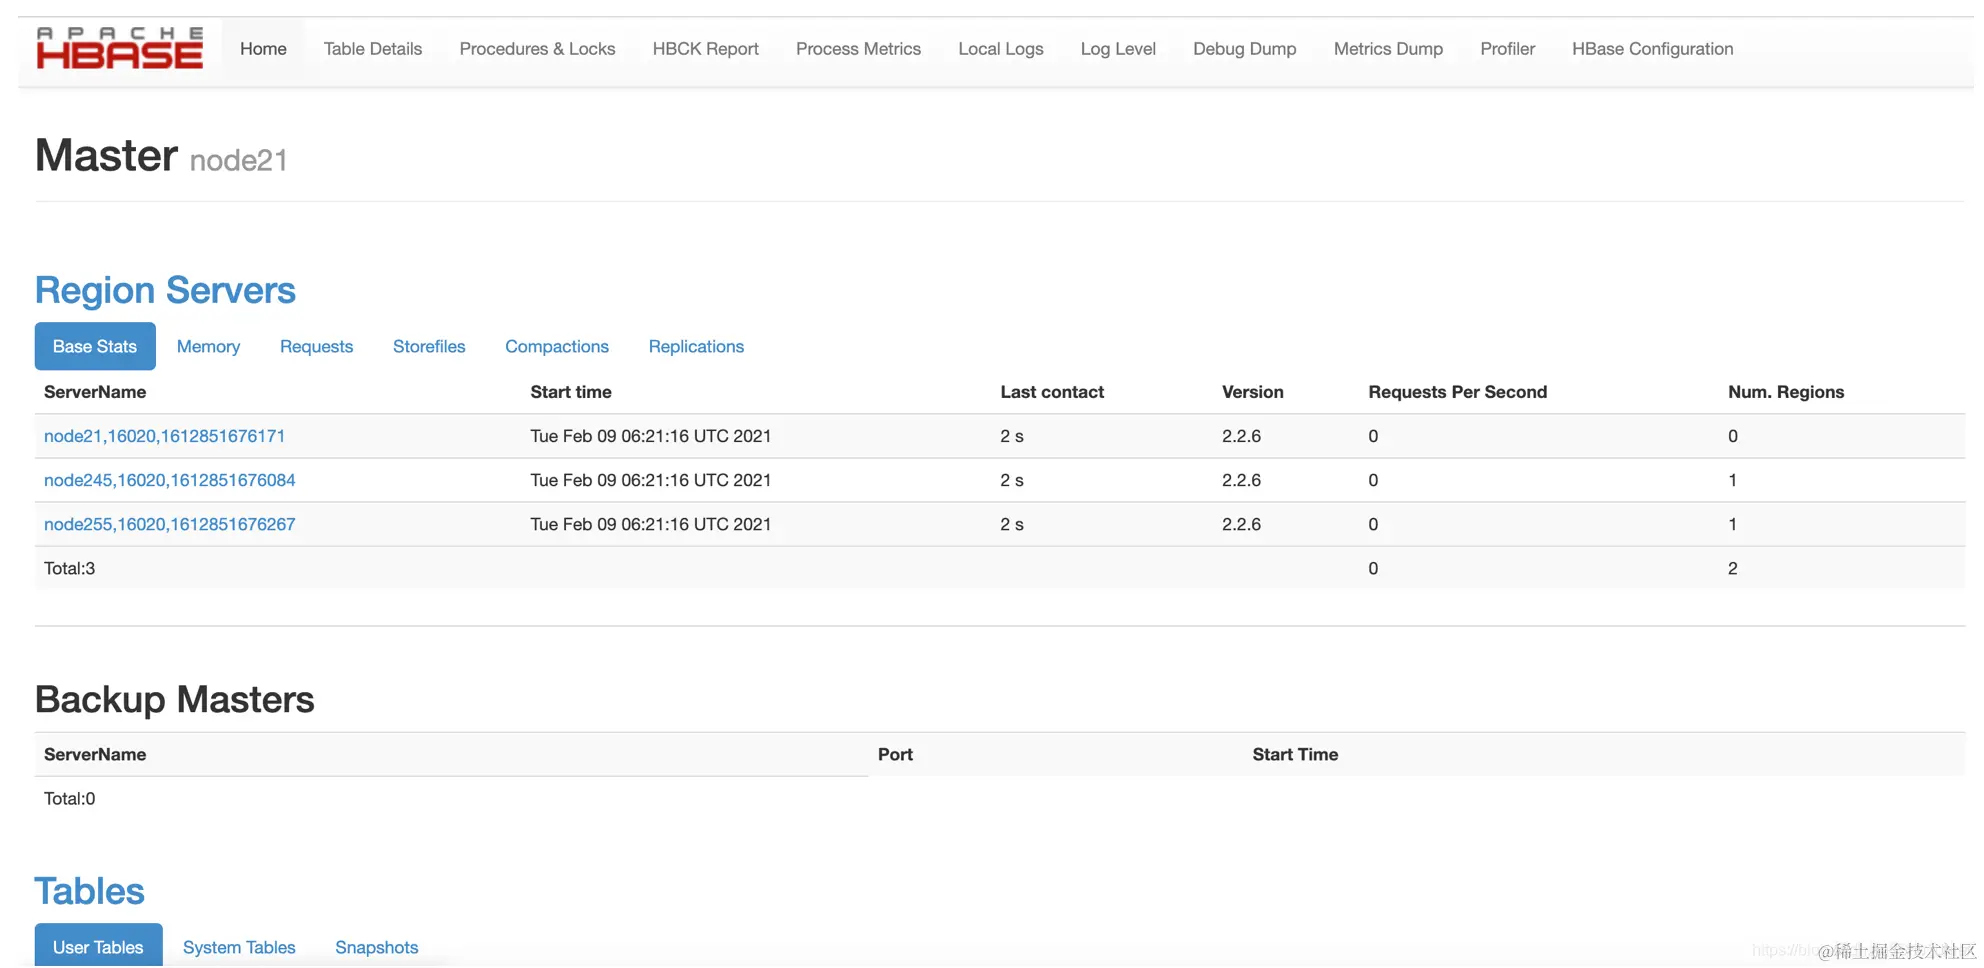The height and width of the screenshot is (968, 1984).
Task: Click the Region Servers heading link
Action: (x=165, y=290)
